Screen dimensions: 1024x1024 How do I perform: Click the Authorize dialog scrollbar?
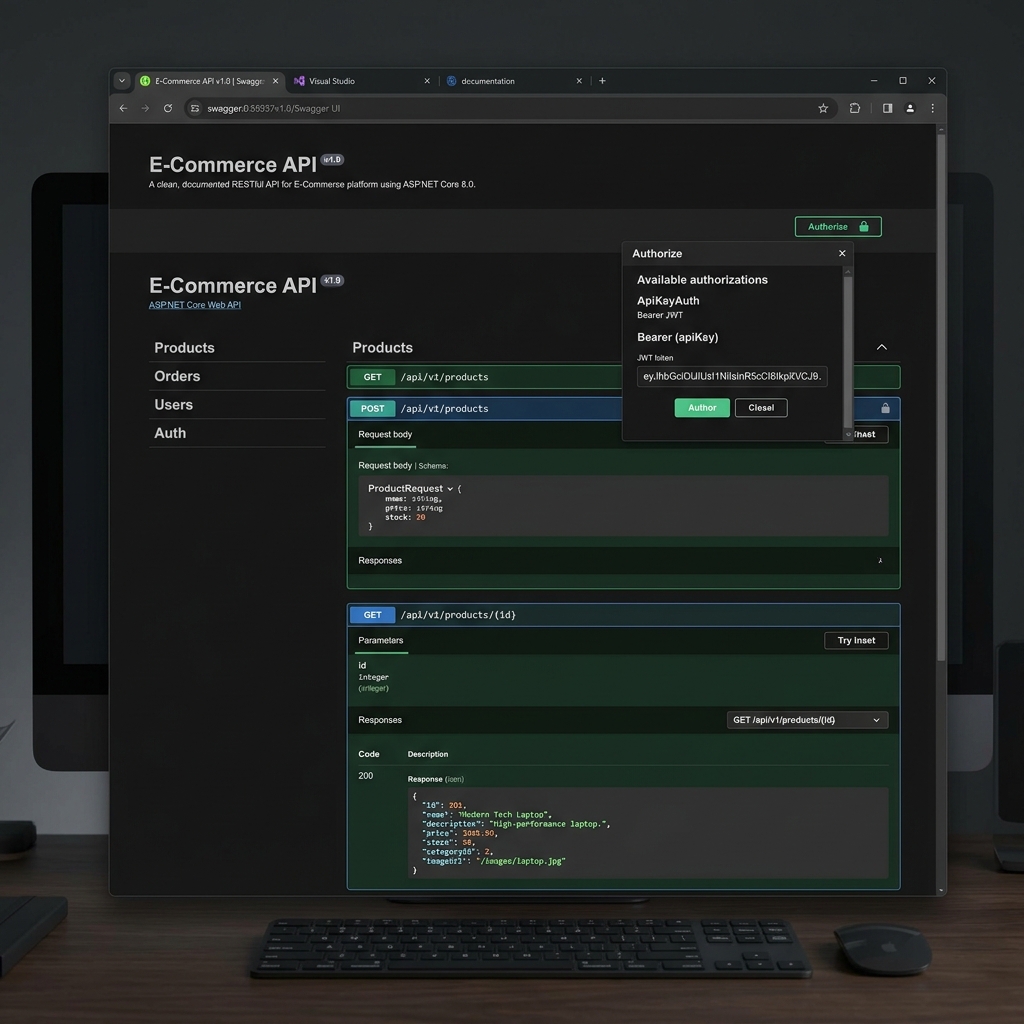click(x=848, y=353)
